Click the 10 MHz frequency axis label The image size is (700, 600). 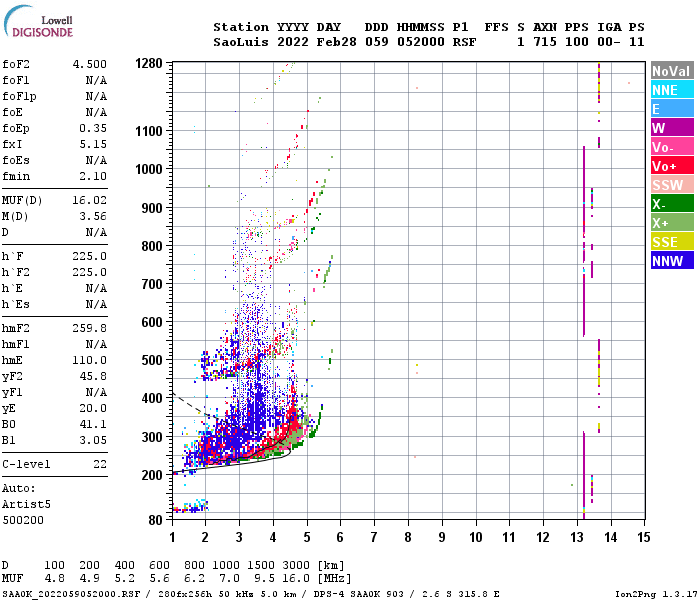tap(475, 537)
